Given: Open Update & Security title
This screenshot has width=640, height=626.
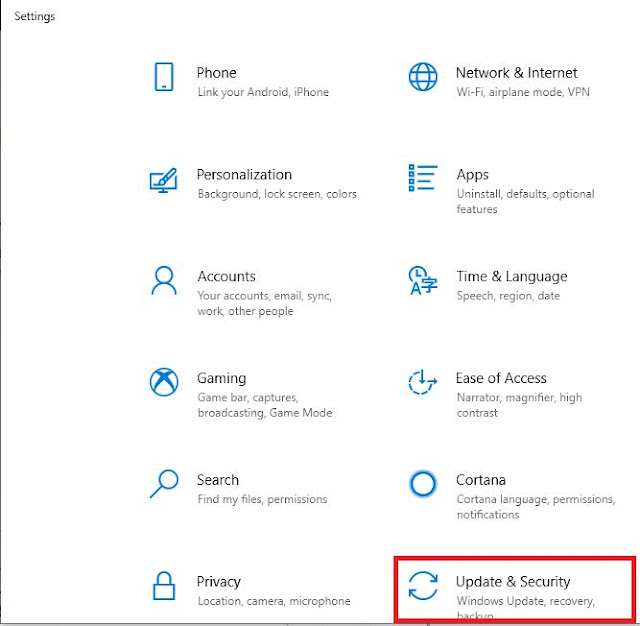Looking at the screenshot, I should [x=513, y=582].
